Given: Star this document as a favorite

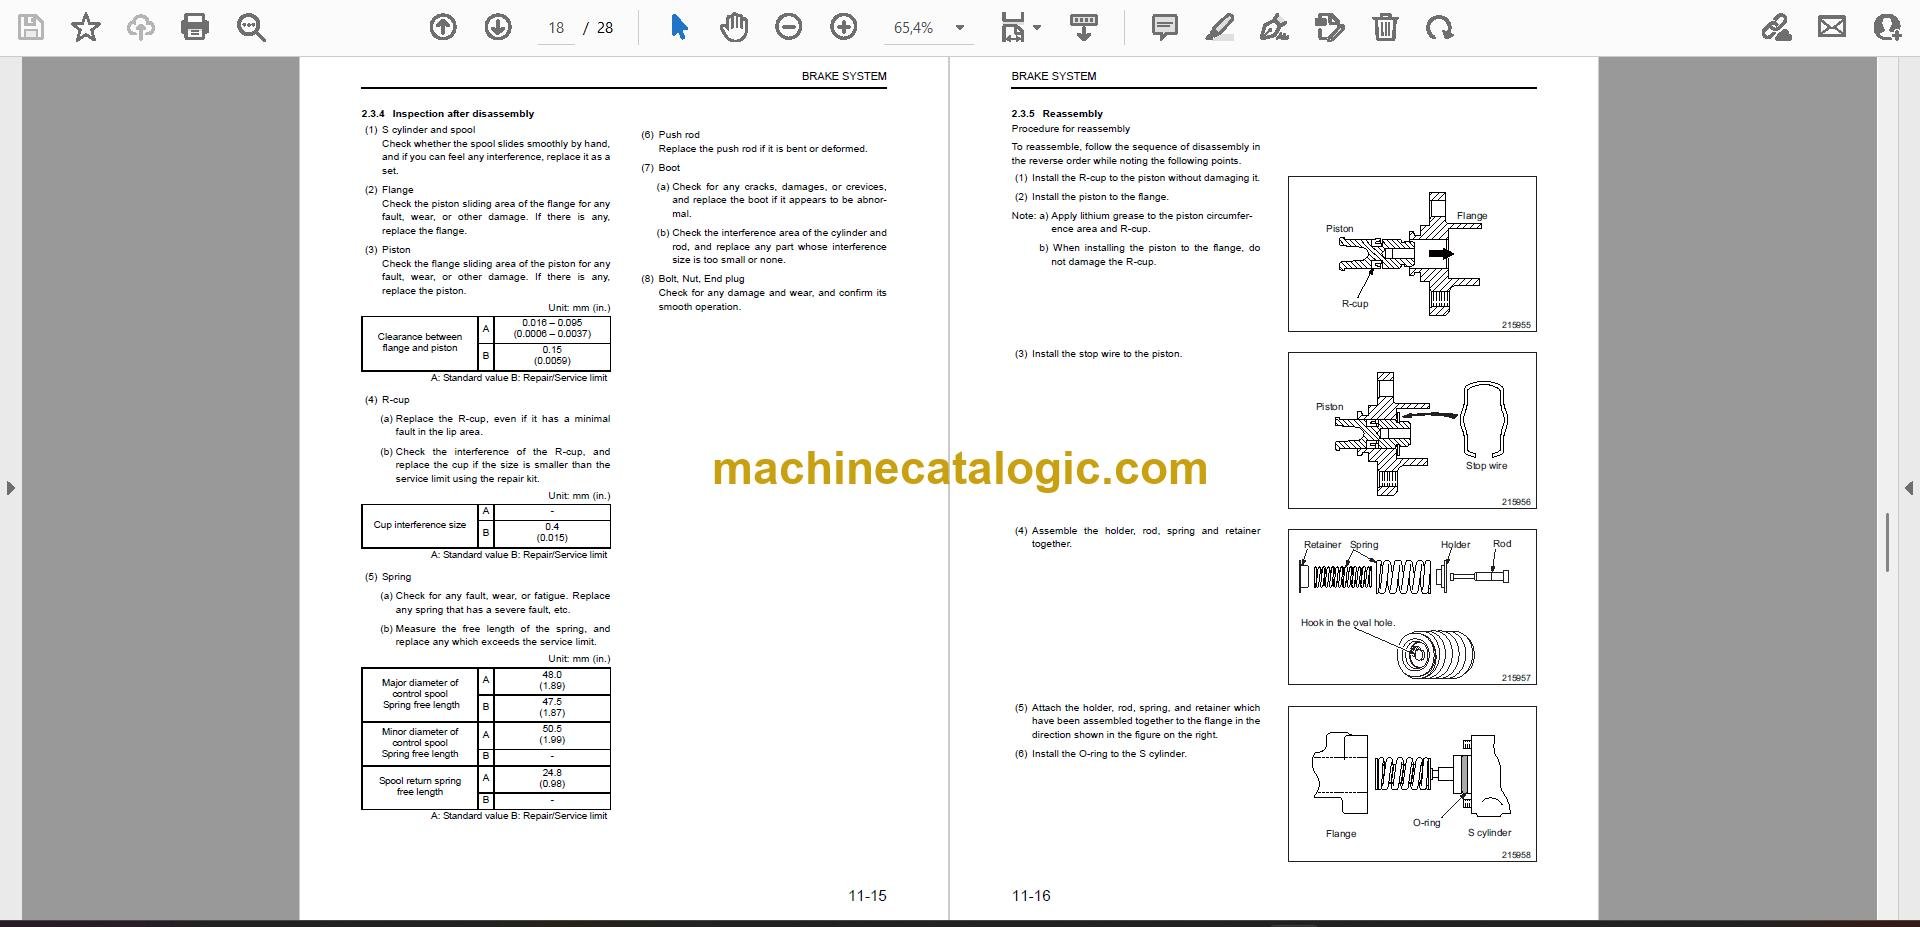Looking at the screenshot, I should click(x=86, y=28).
